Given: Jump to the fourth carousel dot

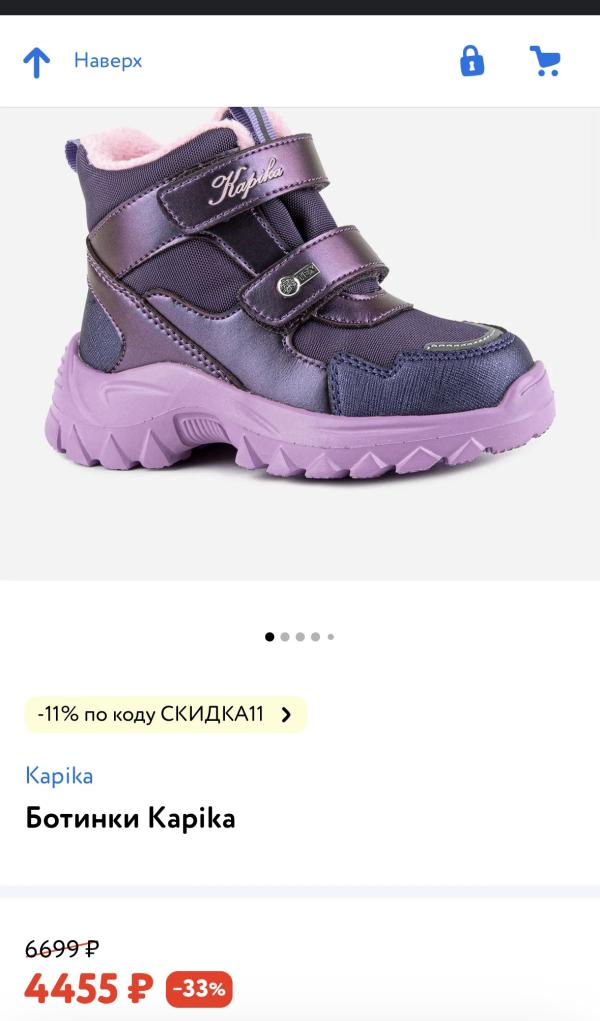Looking at the screenshot, I should click(315, 637).
